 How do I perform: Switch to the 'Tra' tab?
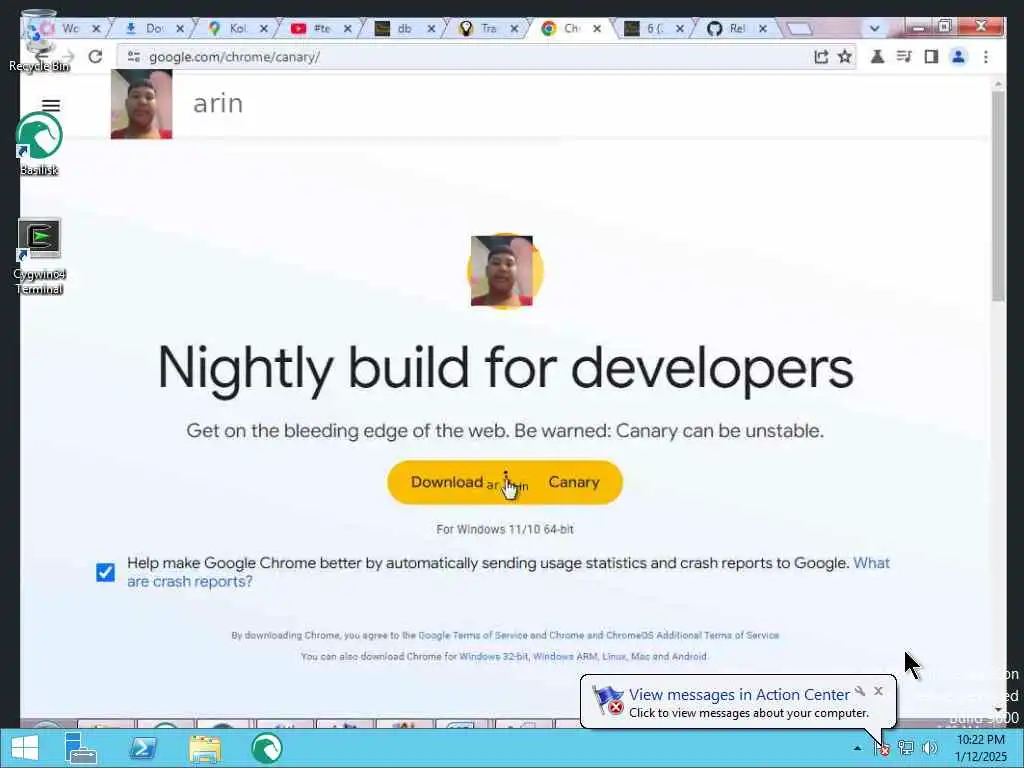point(488,29)
